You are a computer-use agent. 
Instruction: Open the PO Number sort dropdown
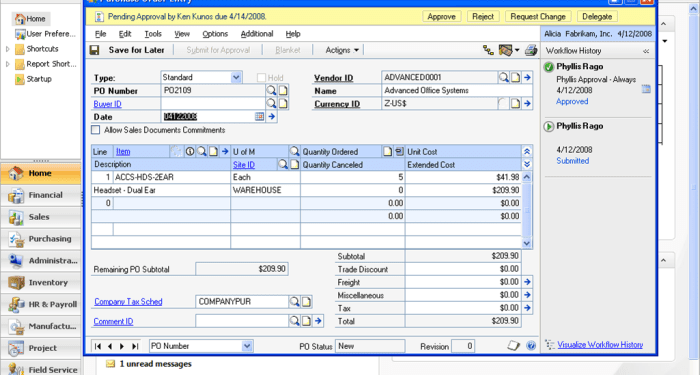pos(247,346)
